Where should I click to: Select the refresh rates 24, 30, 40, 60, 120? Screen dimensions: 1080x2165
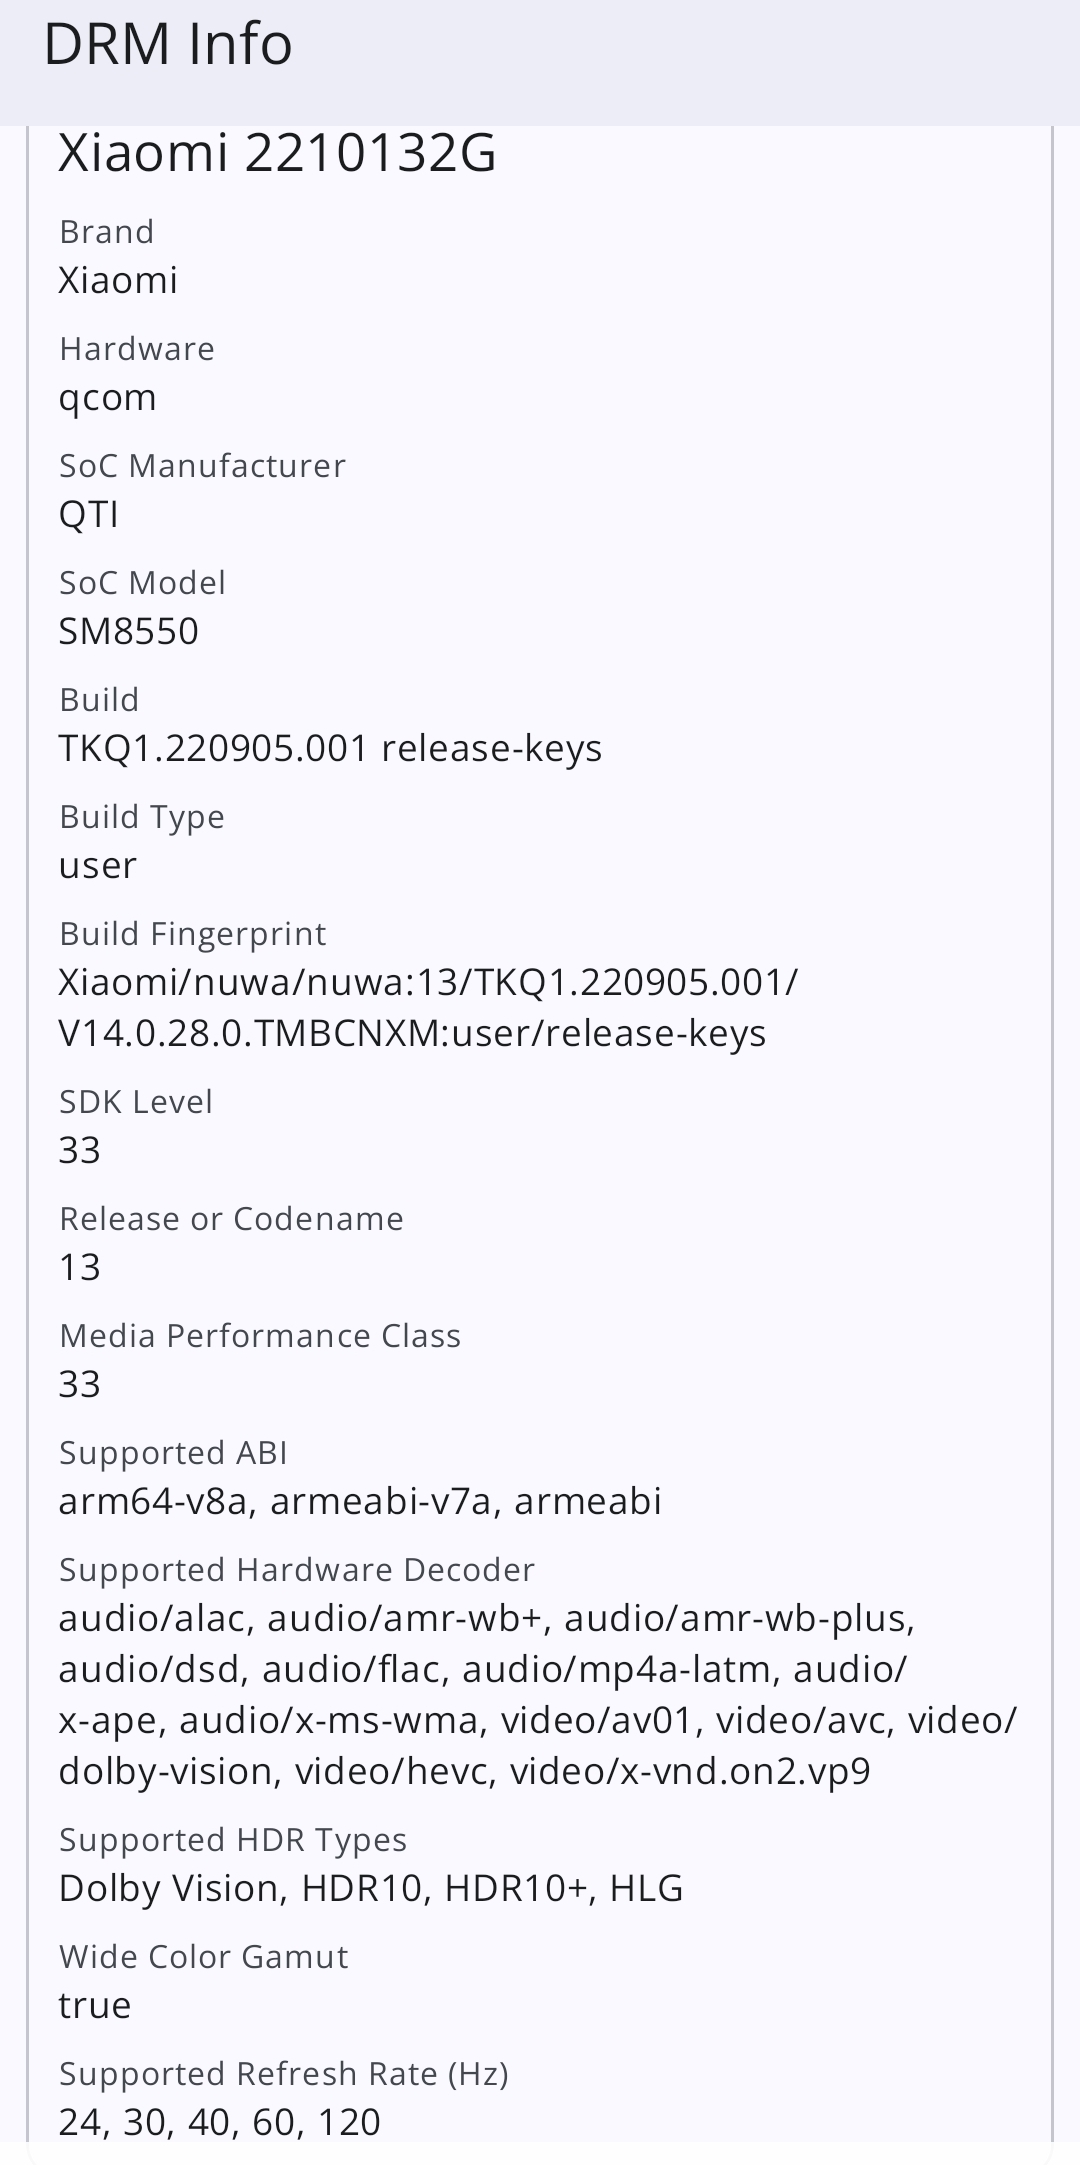pyautogui.click(x=219, y=2122)
